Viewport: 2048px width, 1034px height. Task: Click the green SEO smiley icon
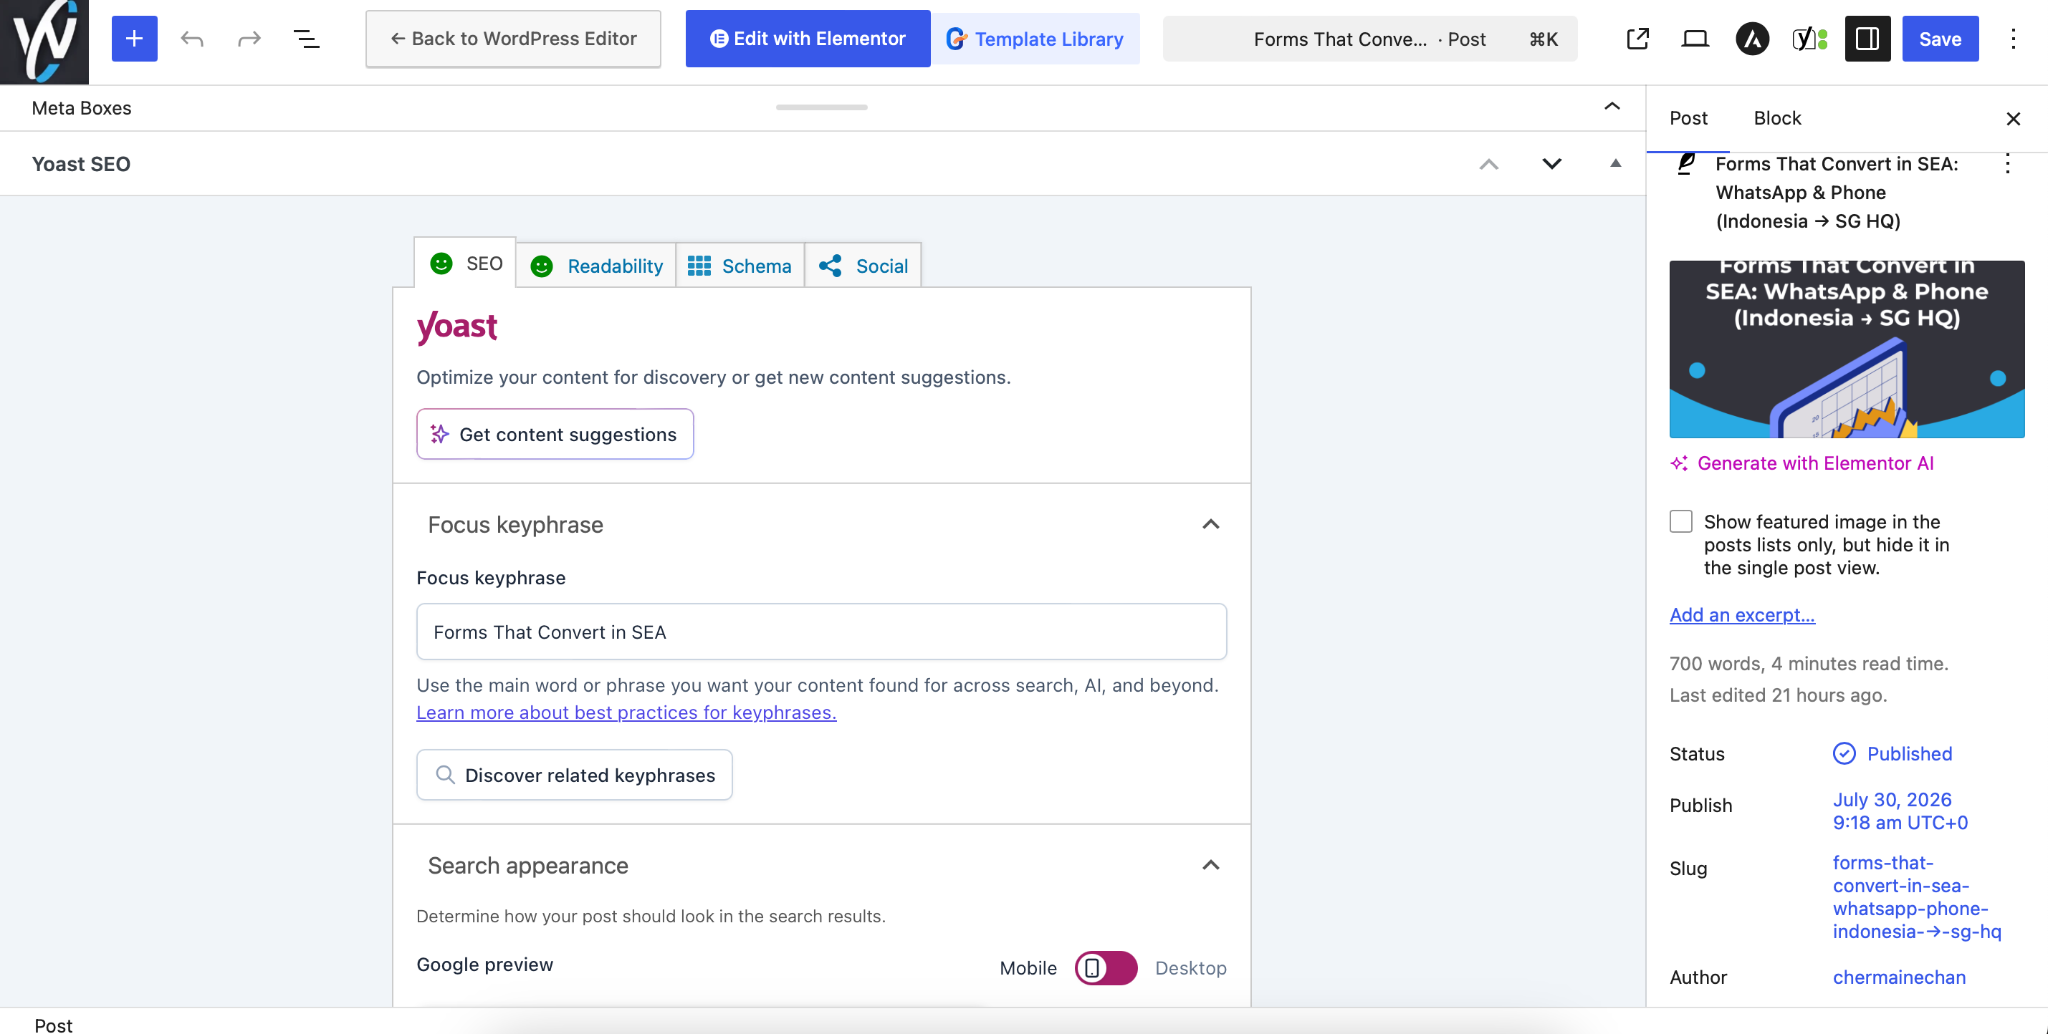[441, 263]
